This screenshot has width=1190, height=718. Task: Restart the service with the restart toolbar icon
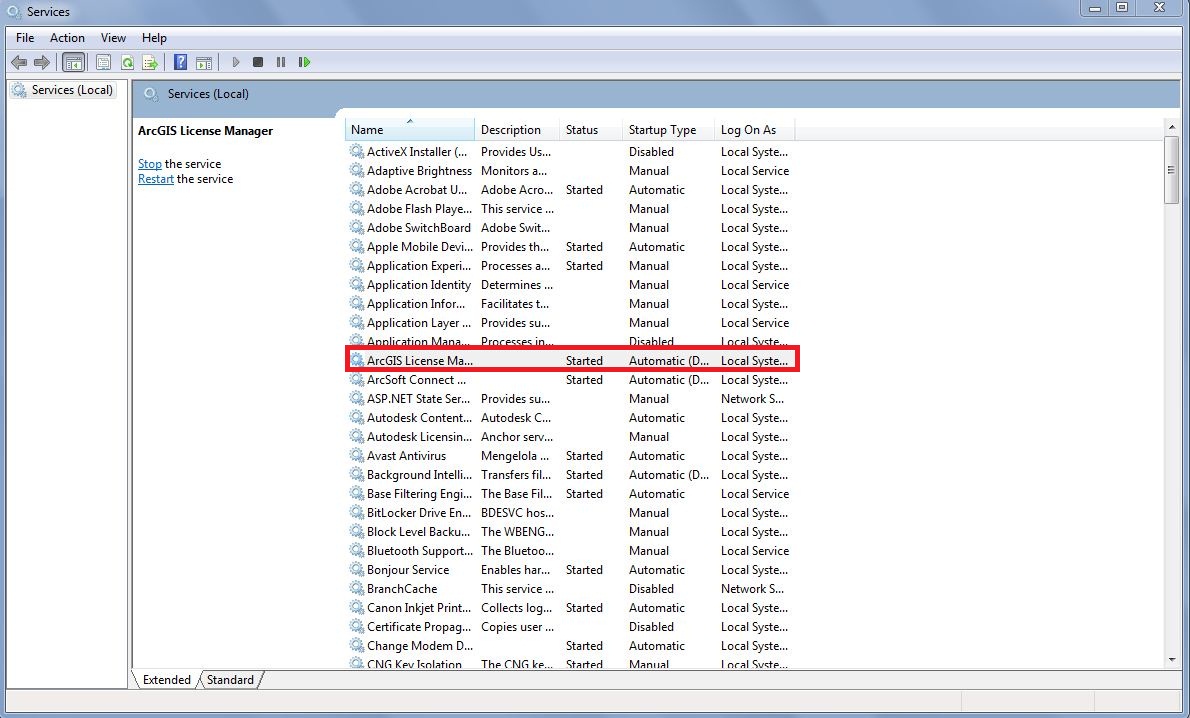[304, 61]
